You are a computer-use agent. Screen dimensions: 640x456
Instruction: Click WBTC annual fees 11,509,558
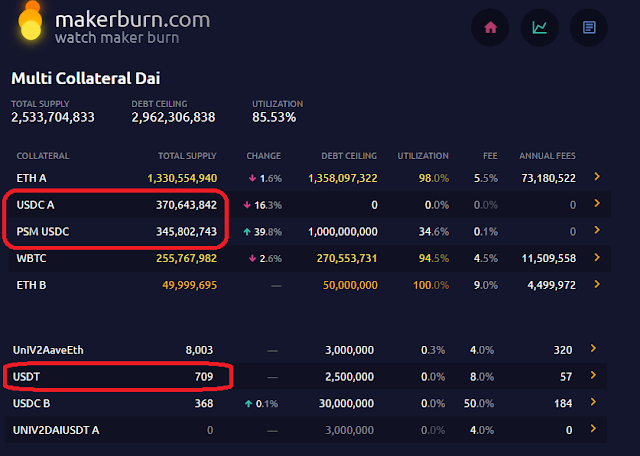(x=549, y=258)
